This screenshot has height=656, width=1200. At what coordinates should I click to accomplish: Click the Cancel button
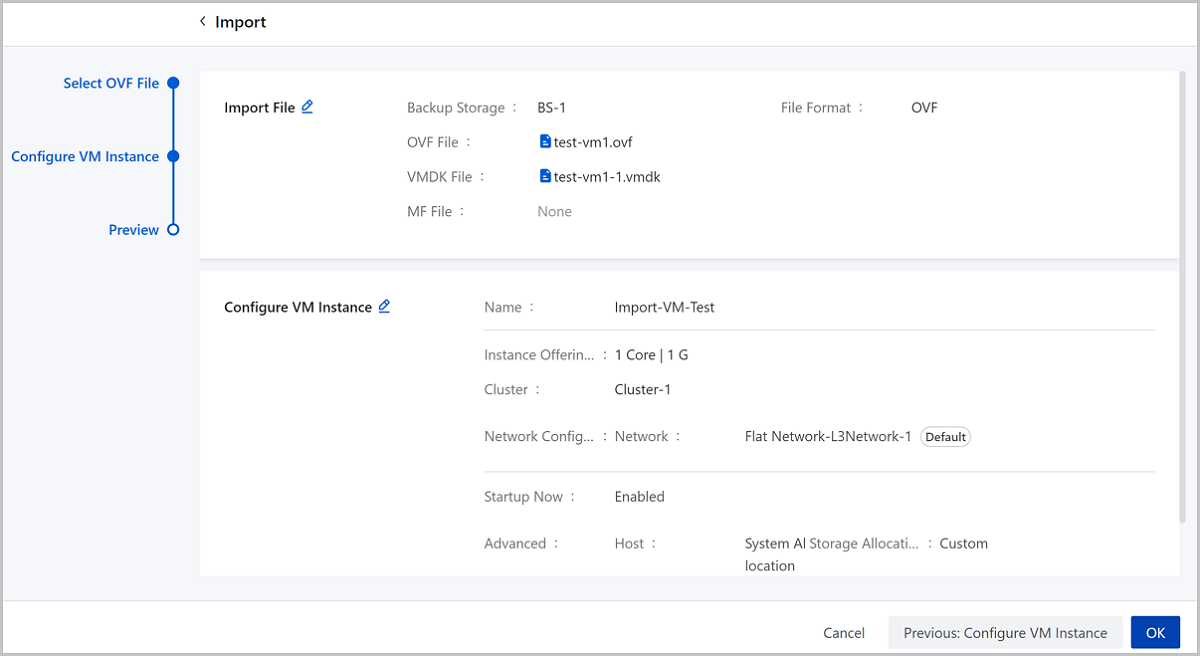coord(843,632)
